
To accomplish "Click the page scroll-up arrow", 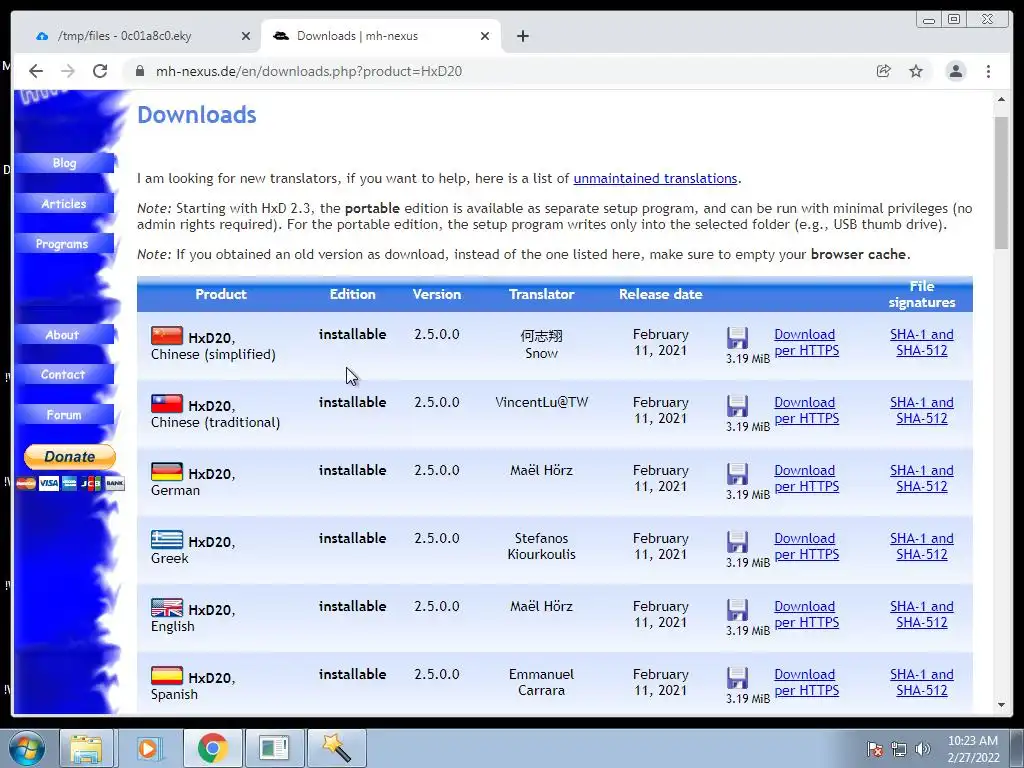I will pyautogui.click(x=1001, y=99).
